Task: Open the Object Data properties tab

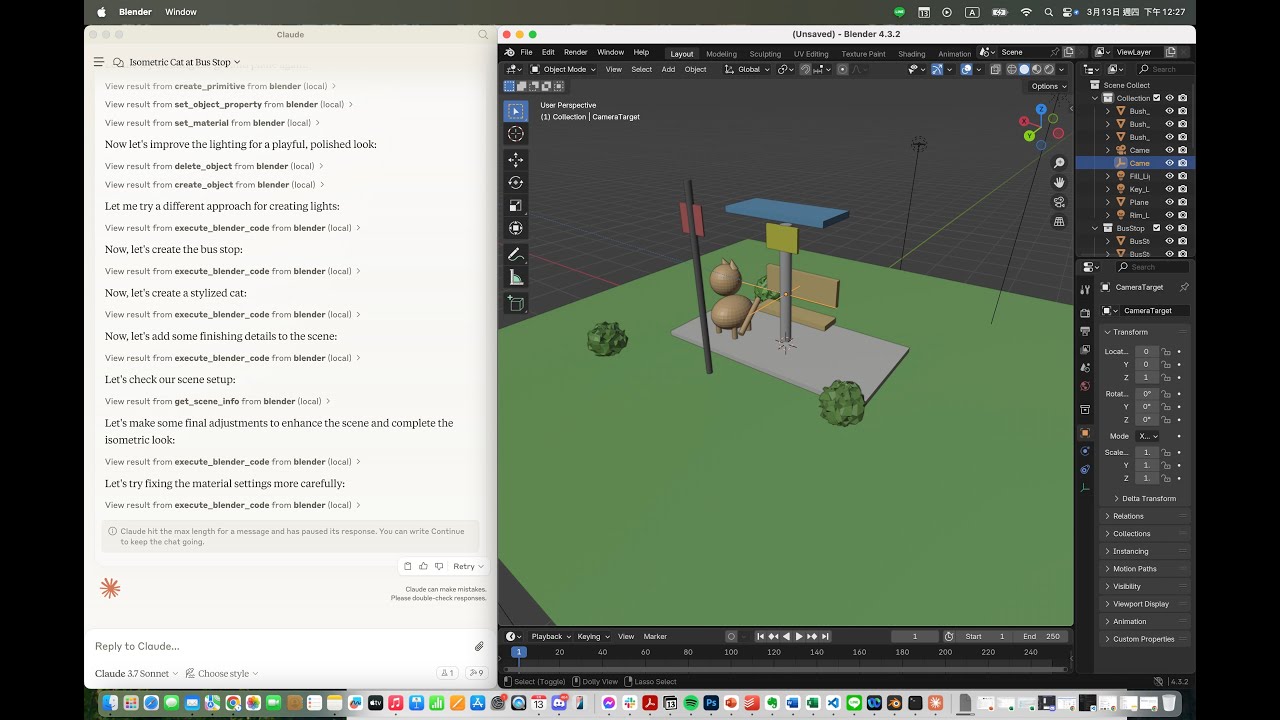Action: 1085,488
